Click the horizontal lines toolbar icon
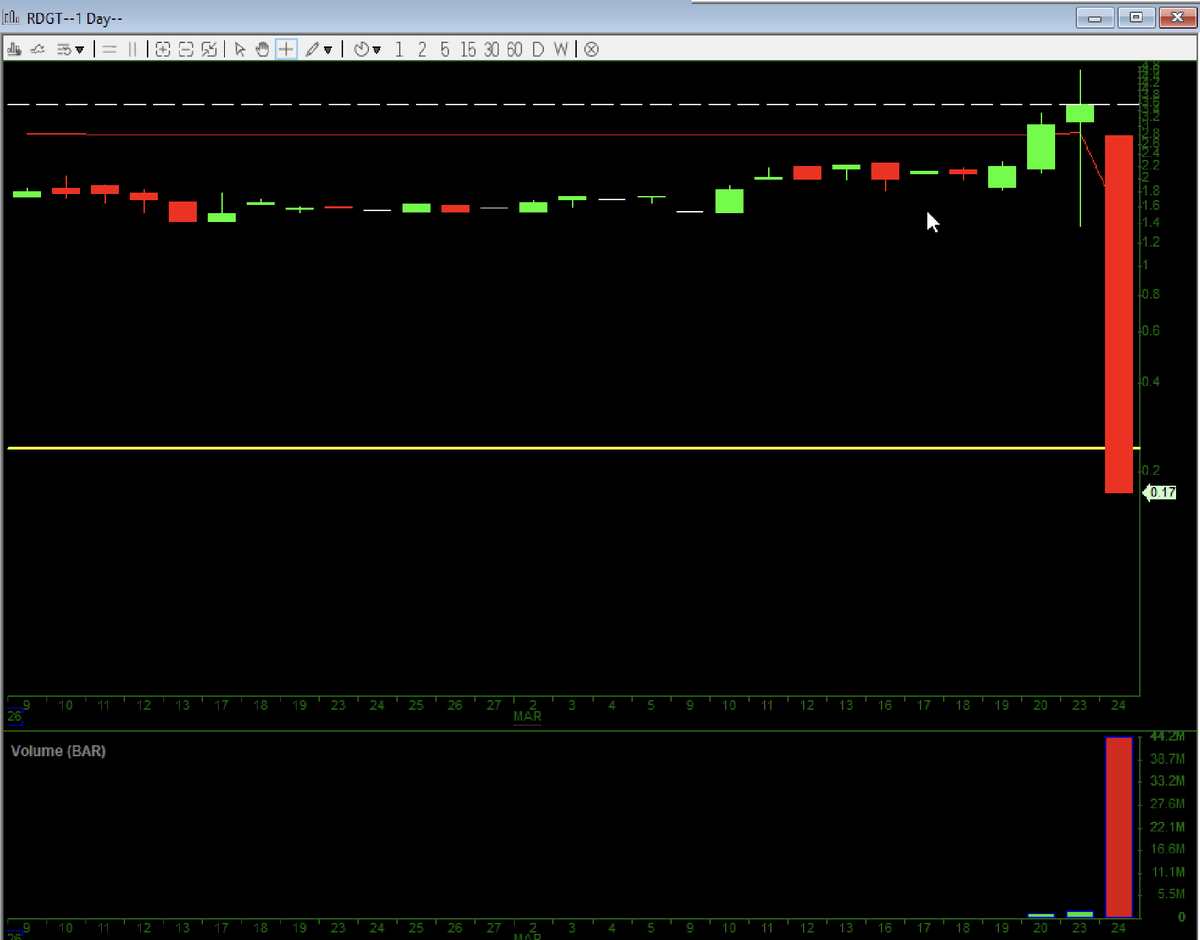This screenshot has width=1200, height=940. (x=110, y=49)
